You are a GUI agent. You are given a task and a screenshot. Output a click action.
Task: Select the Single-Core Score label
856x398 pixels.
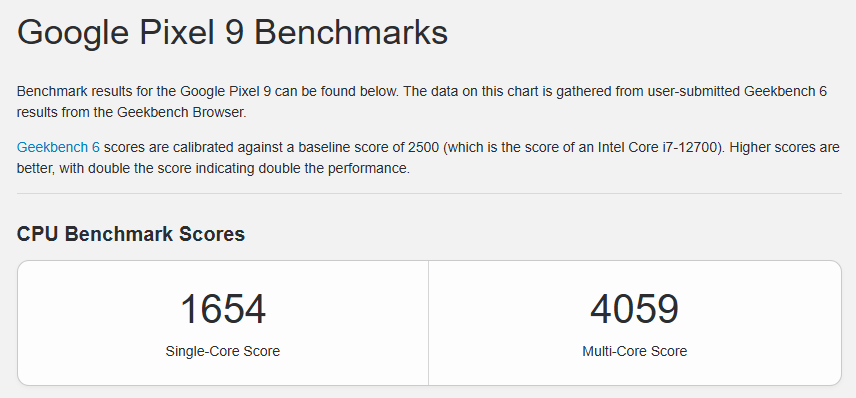(223, 351)
